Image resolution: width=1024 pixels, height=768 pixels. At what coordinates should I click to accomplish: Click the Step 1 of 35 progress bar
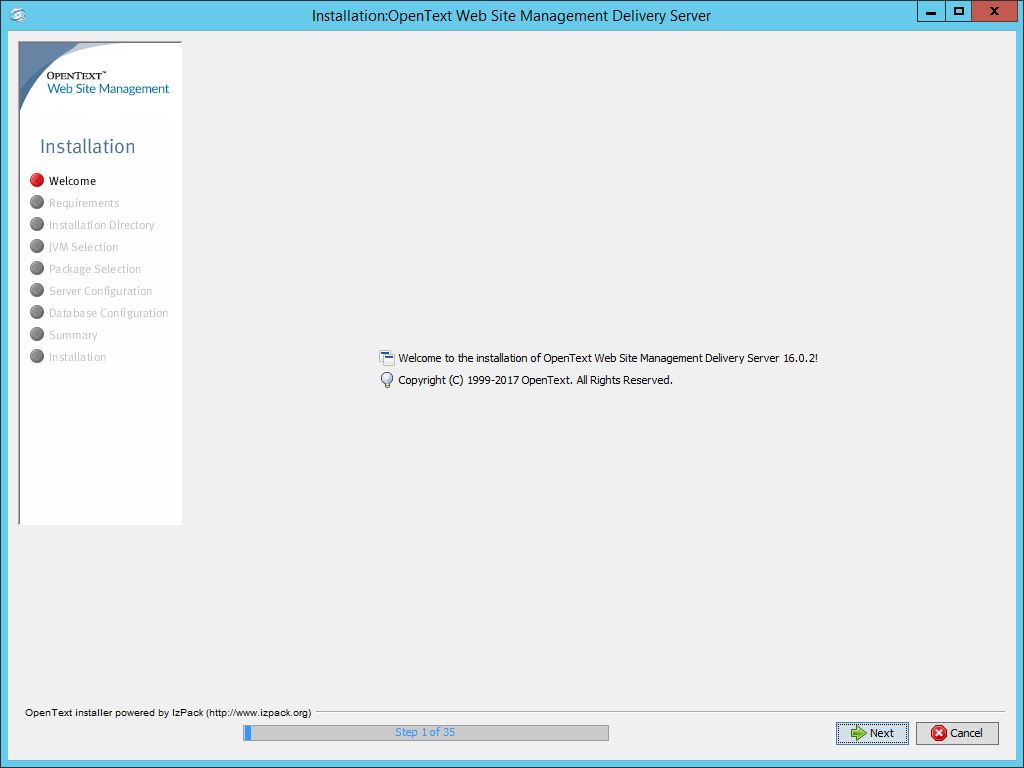[426, 733]
